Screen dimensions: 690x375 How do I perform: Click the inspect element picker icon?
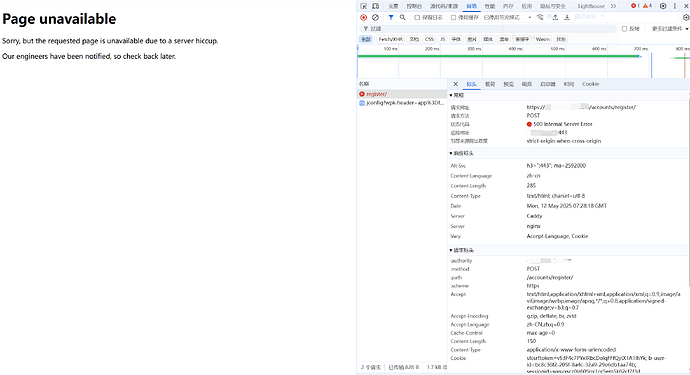pos(363,6)
